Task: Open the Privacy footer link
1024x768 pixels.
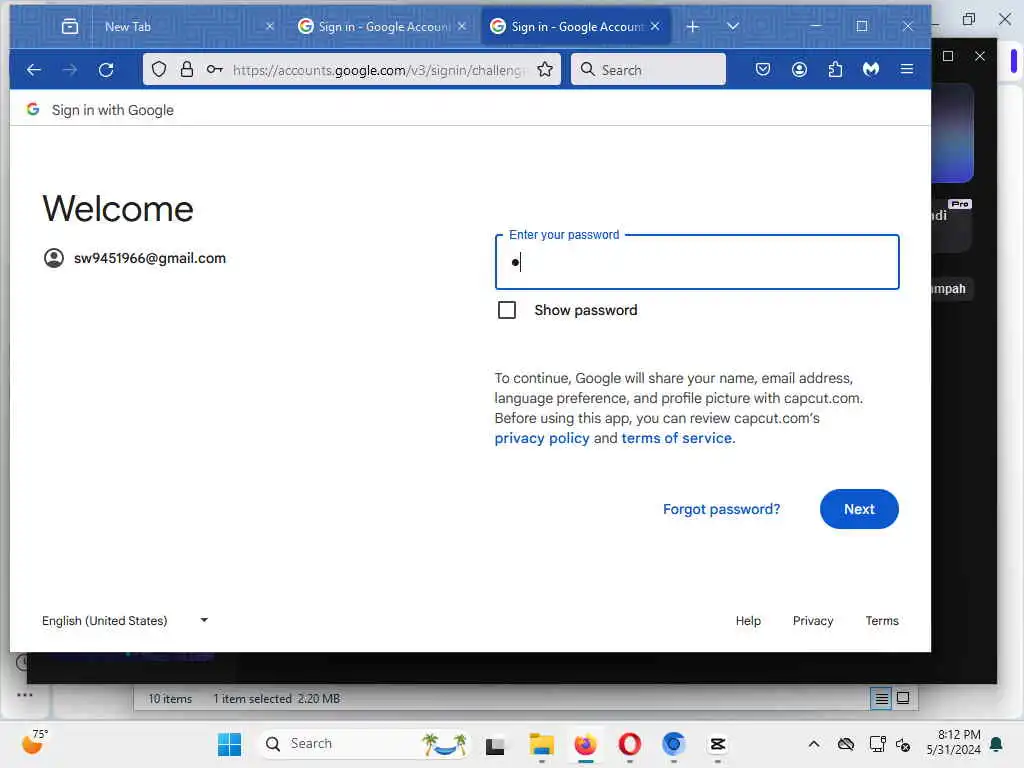Action: [x=812, y=620]
